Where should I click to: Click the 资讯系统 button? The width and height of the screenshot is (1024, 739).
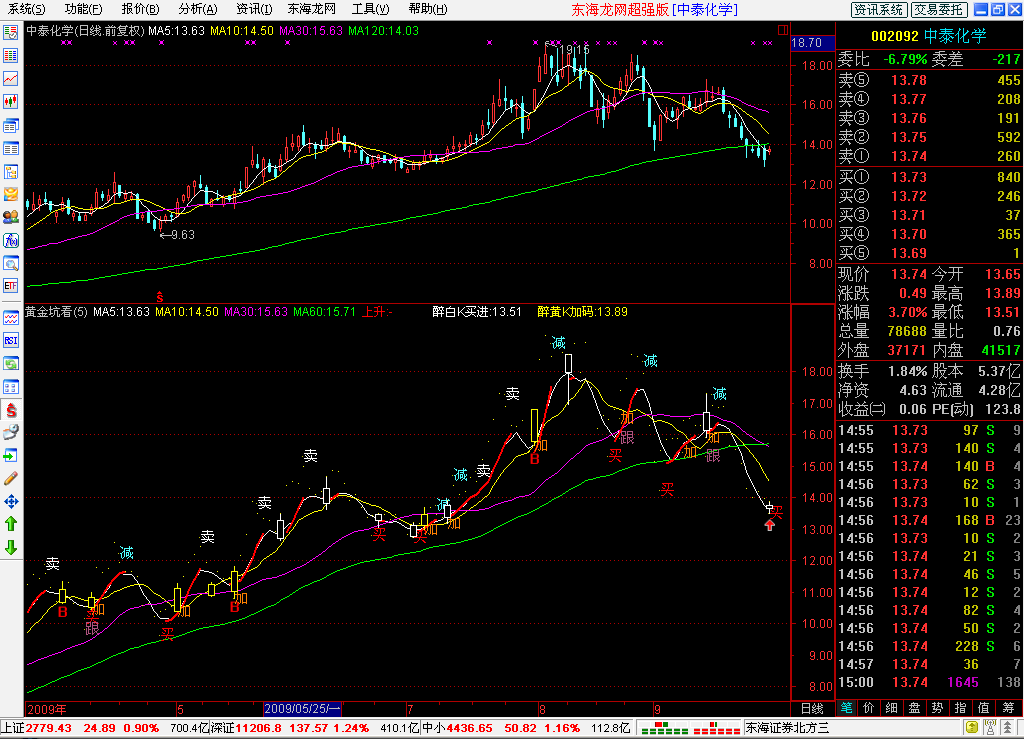click(x=878, y=9)
